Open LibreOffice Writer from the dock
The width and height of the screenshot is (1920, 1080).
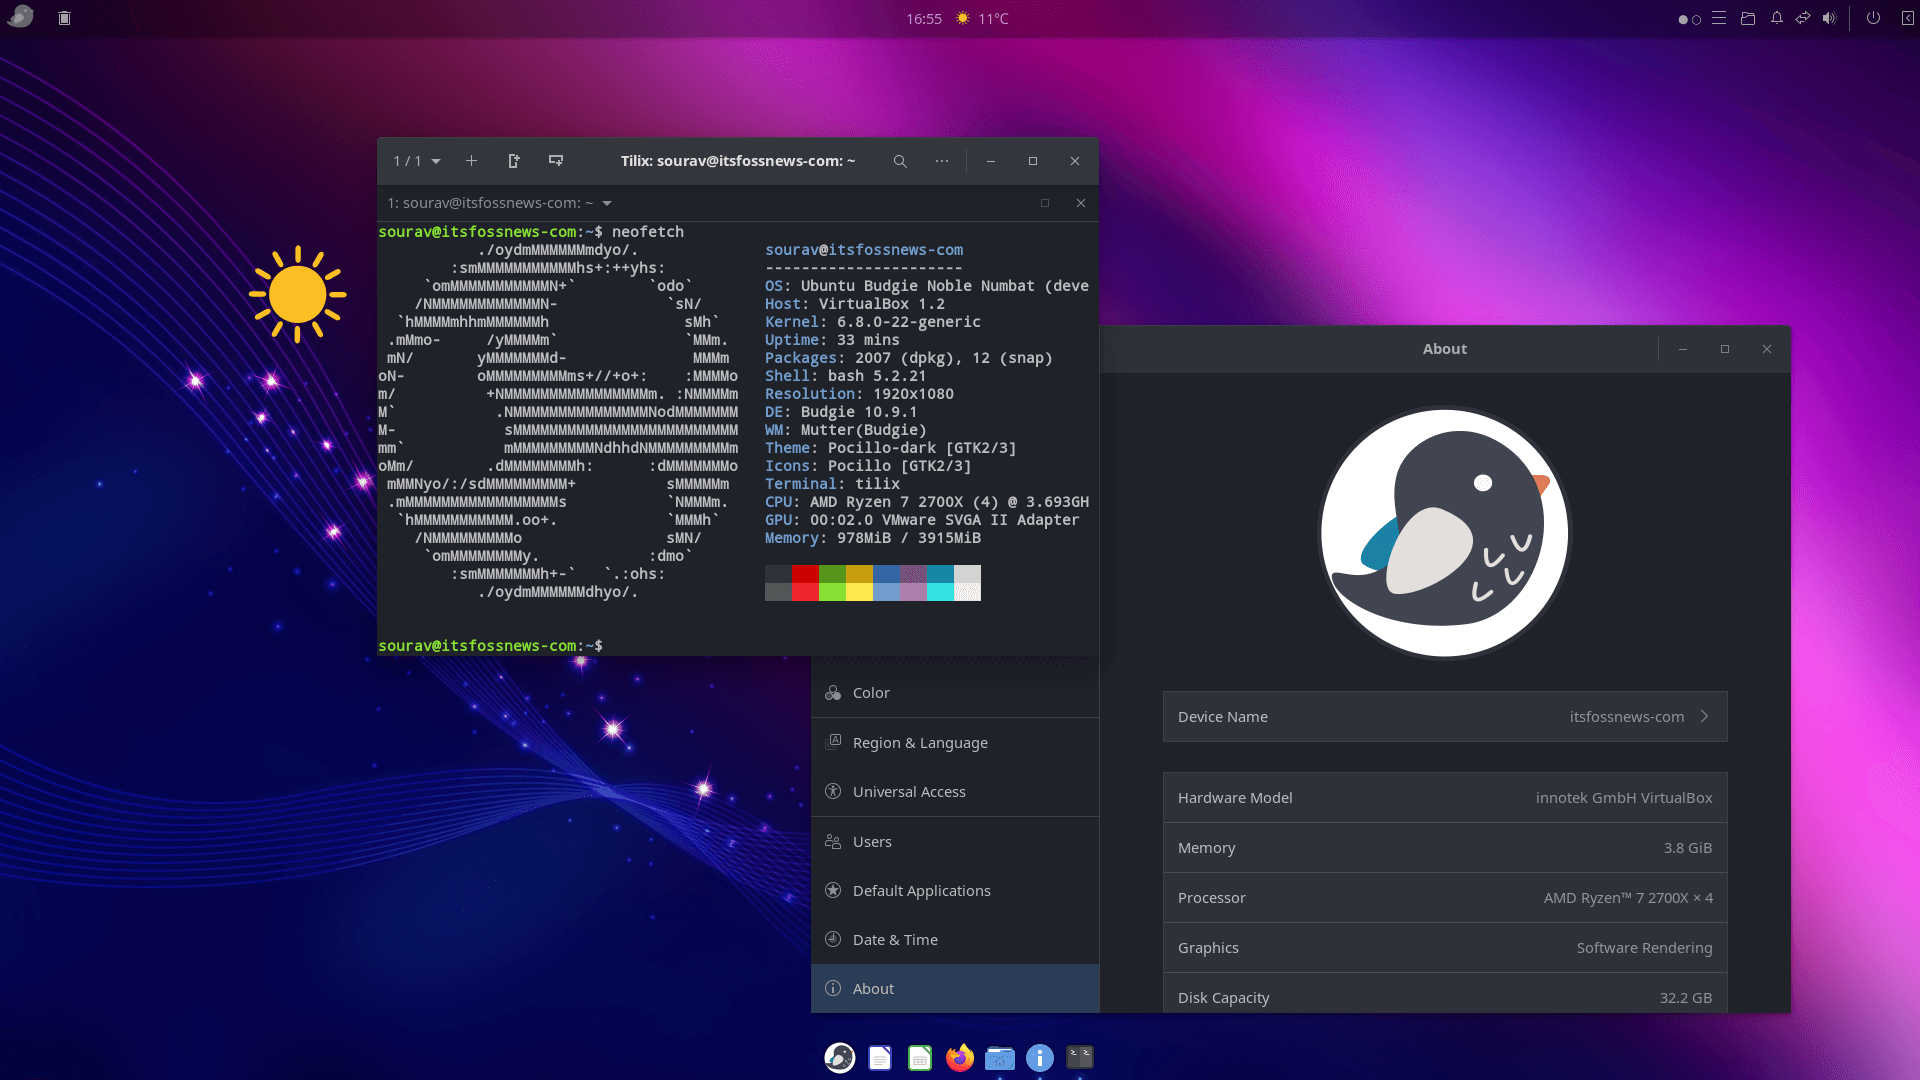click(x=880, y=1057)
